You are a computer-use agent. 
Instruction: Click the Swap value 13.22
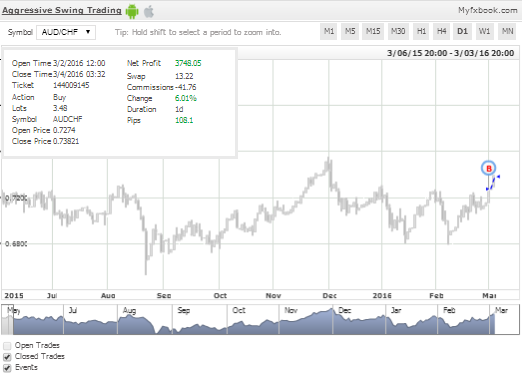tap(184, 76)
